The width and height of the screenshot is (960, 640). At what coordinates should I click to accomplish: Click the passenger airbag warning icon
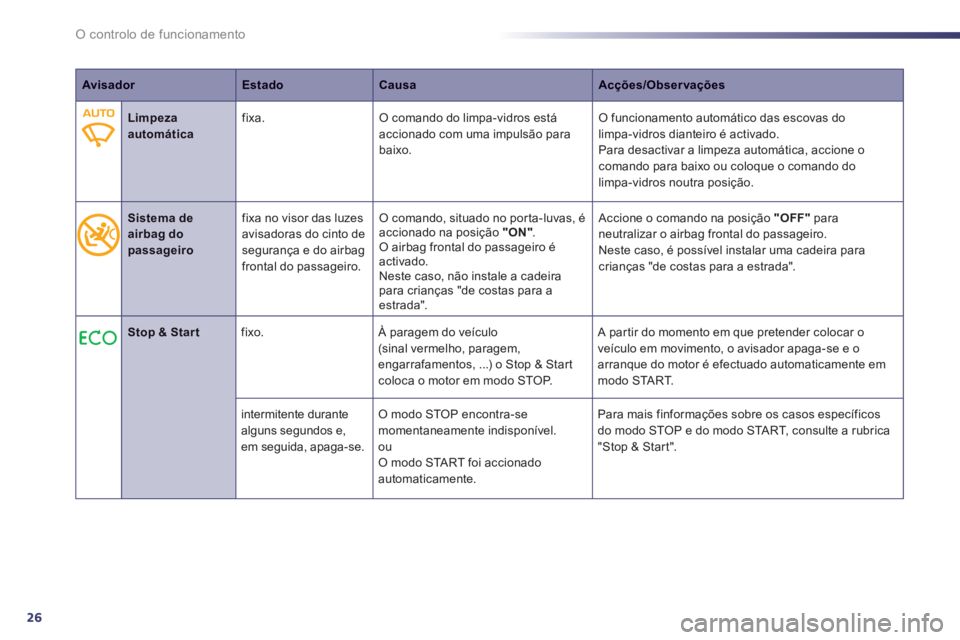coord(98,232)
